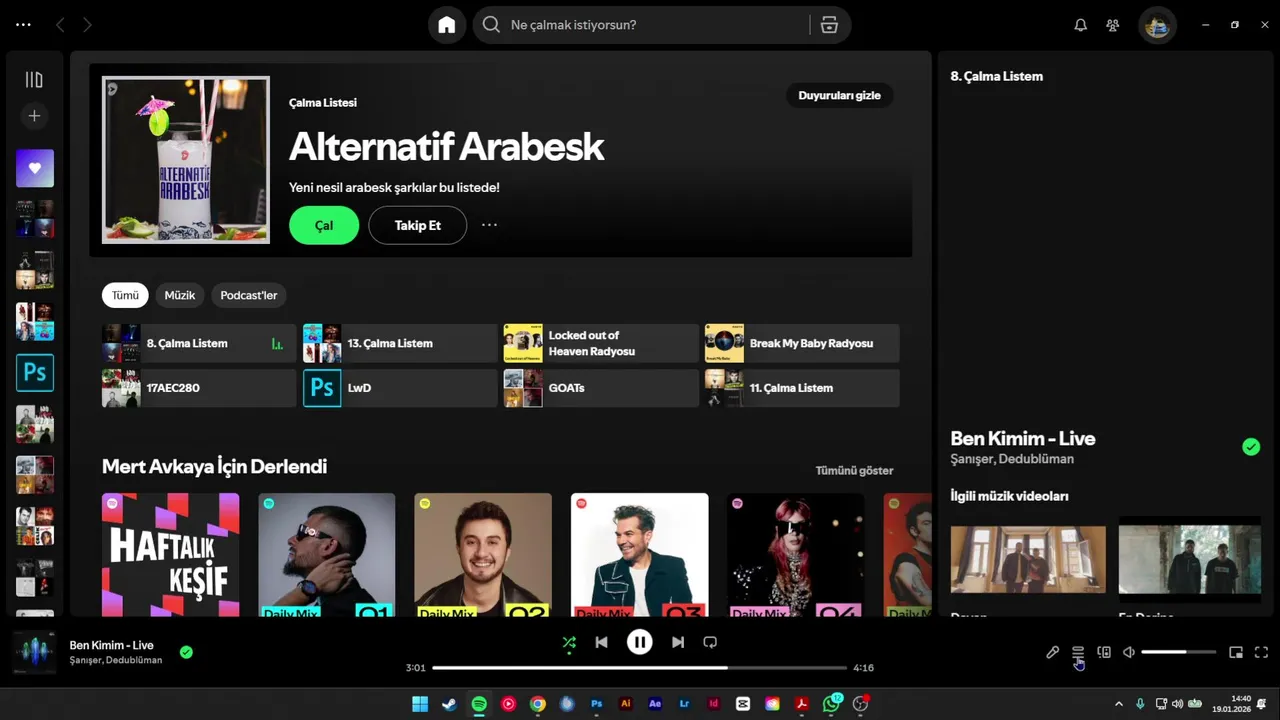The height and width of the screenshot is (720, 1280).
Task: Open After Effects from the taskbar
Action: 655,704
